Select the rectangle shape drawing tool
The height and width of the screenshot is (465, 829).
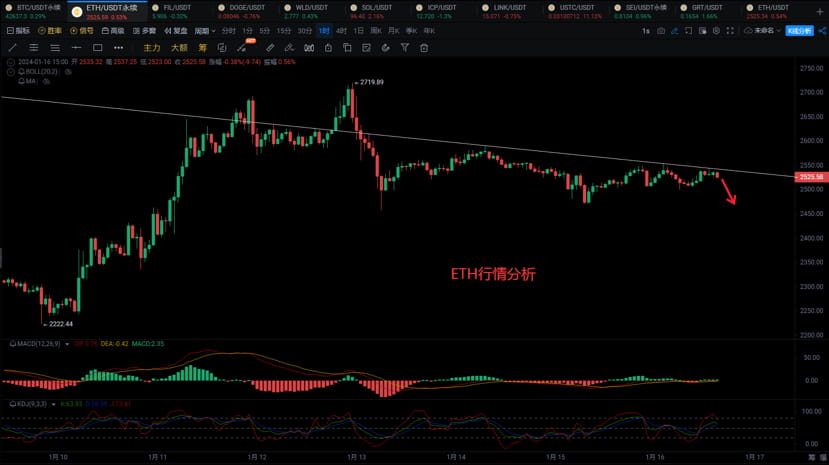point(97,48)
